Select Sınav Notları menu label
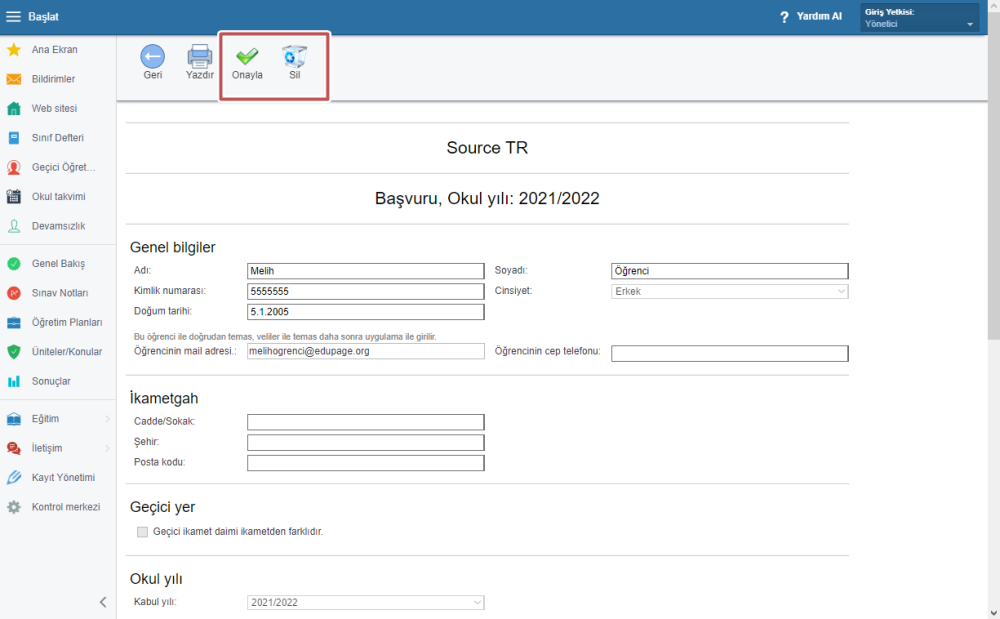This screenshot has height=619, width=1000. coord(60,293)
